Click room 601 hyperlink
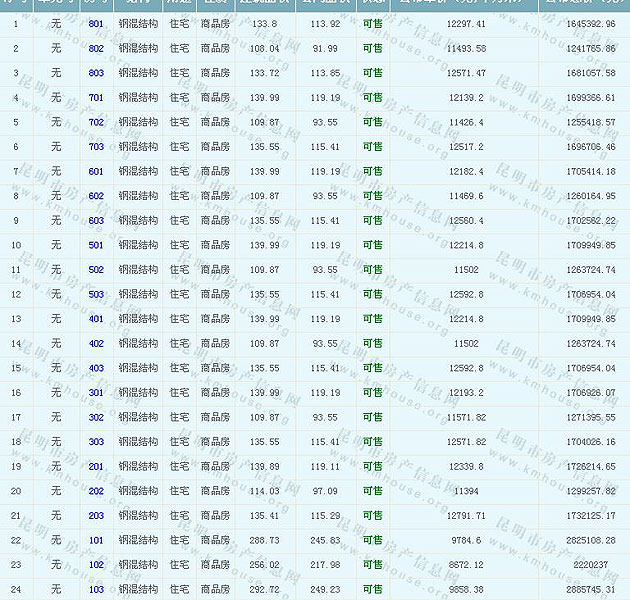 96,171
